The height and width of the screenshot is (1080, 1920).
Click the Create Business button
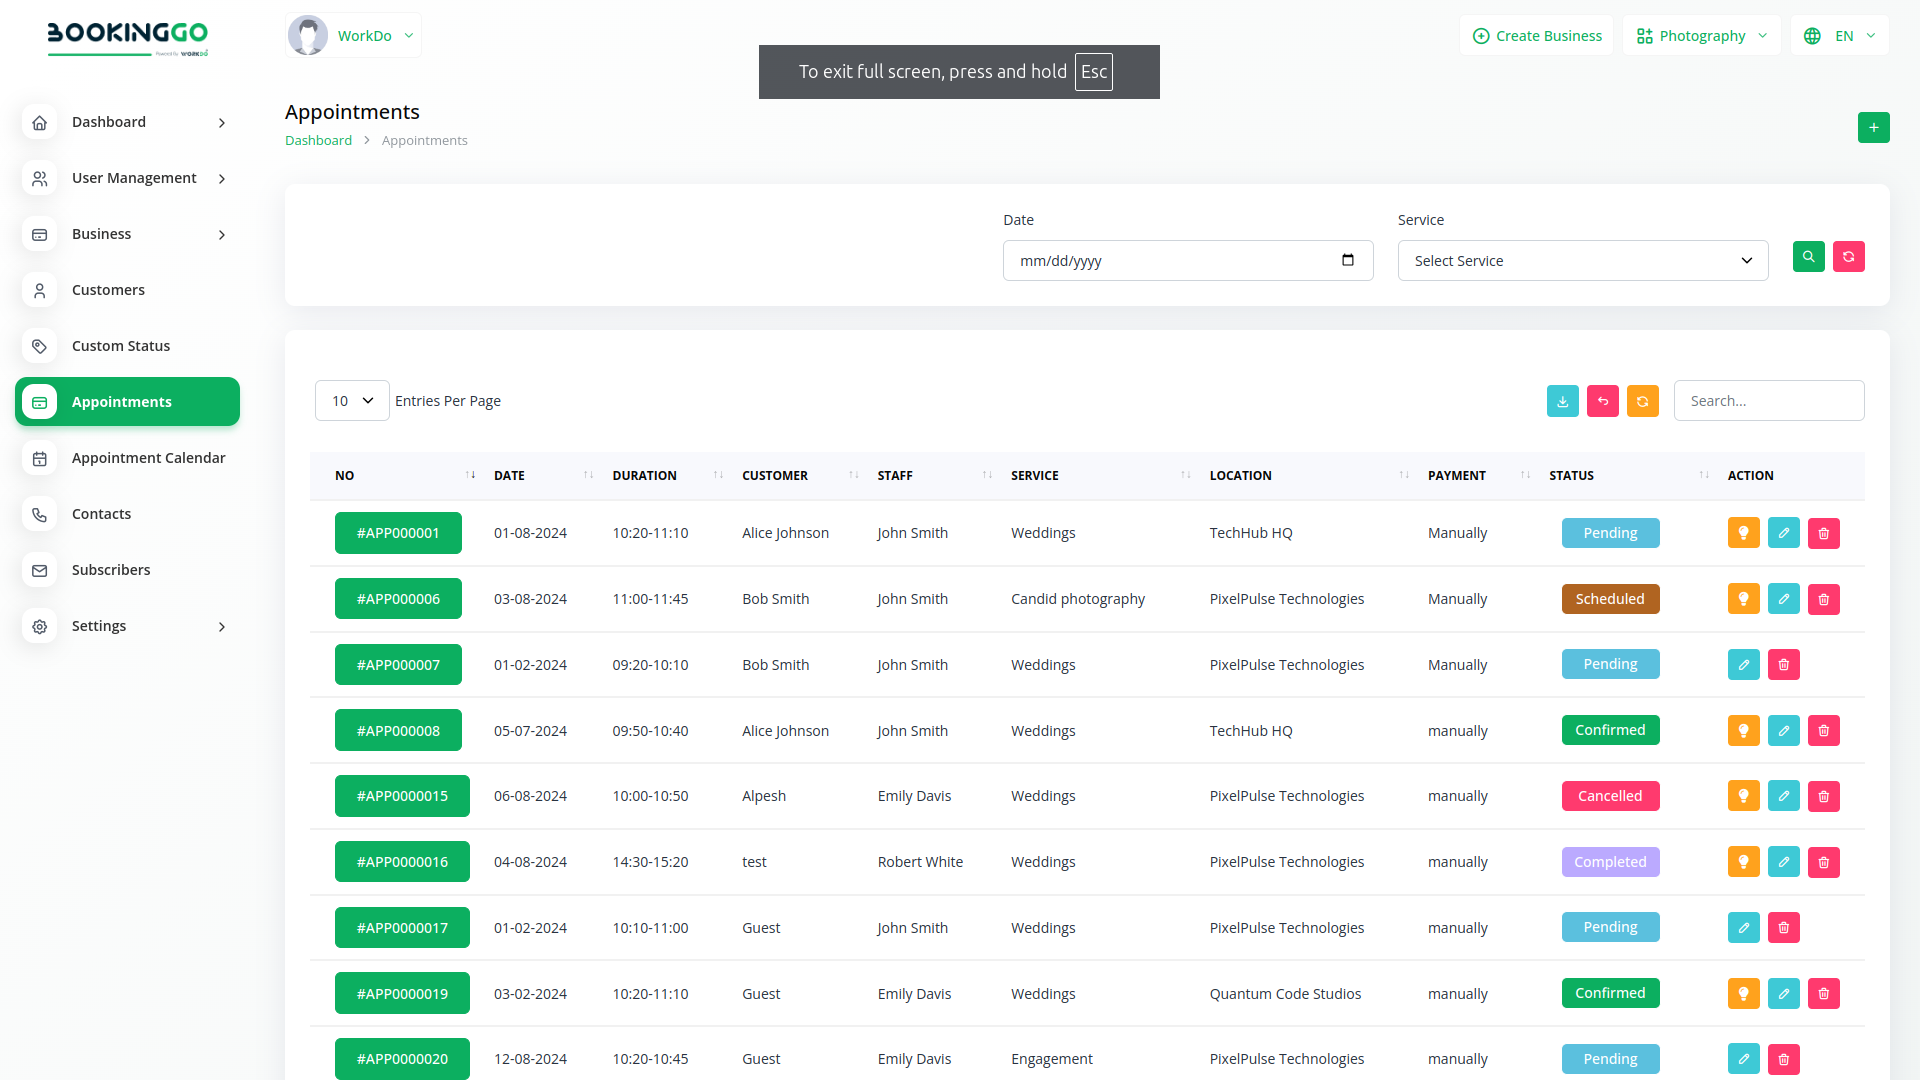tap(1537, 36)
